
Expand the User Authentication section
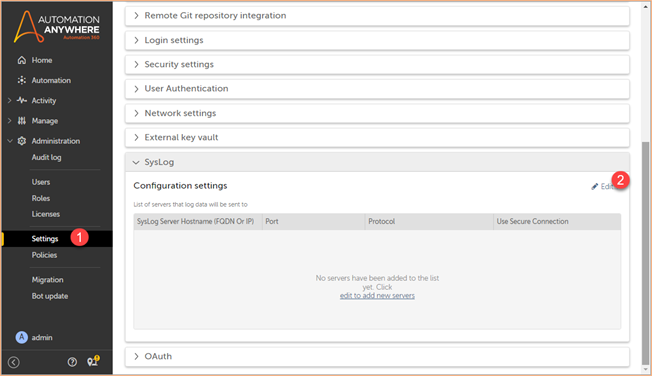pos(377,89)
